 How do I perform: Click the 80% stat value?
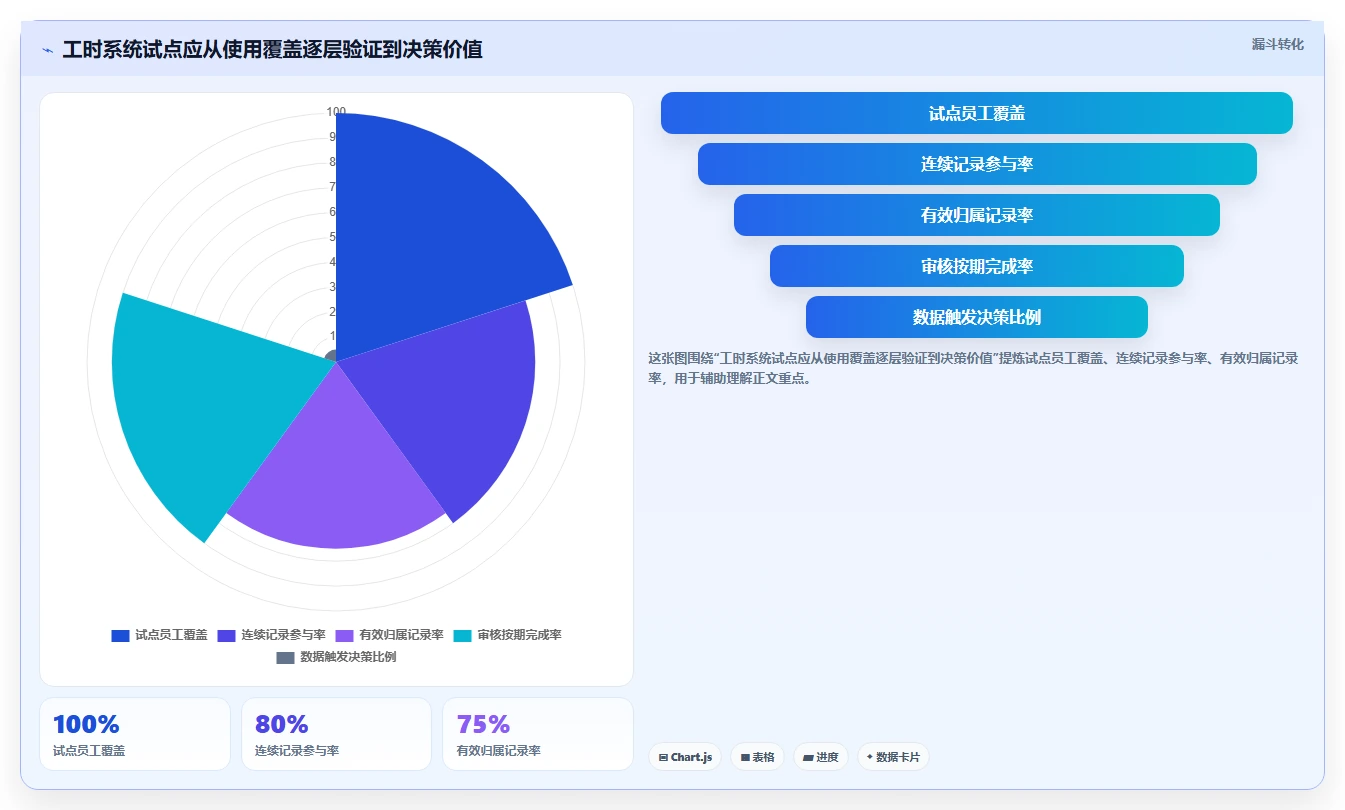(x=282, y=724)
